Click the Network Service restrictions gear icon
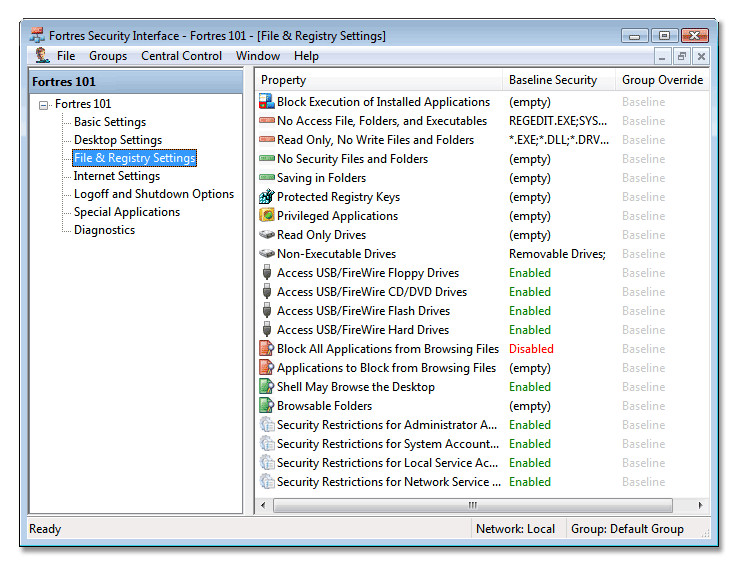The height and width of the screenshot is (574, 744). (x=267, y=481)
